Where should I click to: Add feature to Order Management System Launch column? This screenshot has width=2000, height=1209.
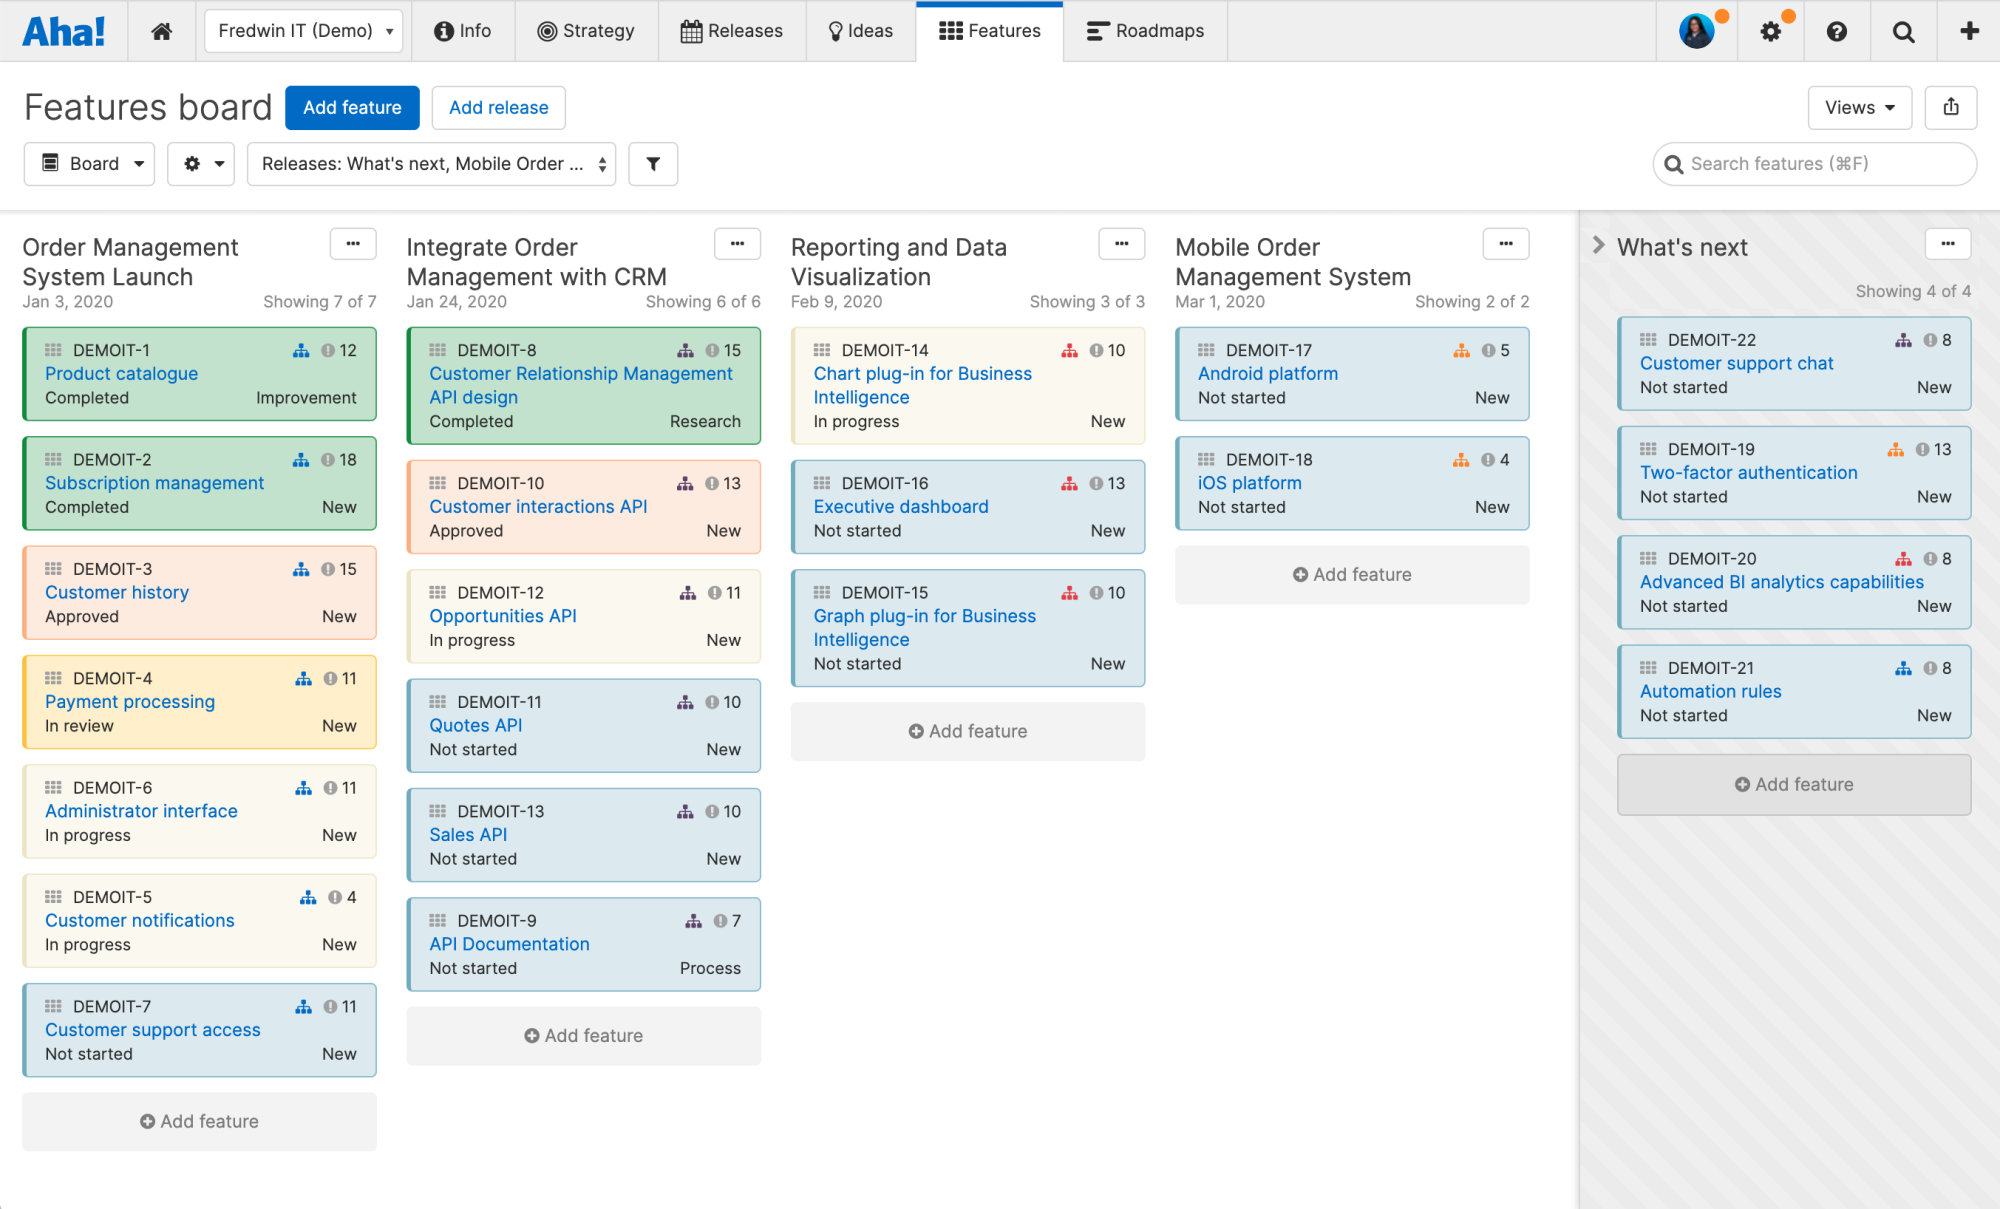[x=199, y=1122]
